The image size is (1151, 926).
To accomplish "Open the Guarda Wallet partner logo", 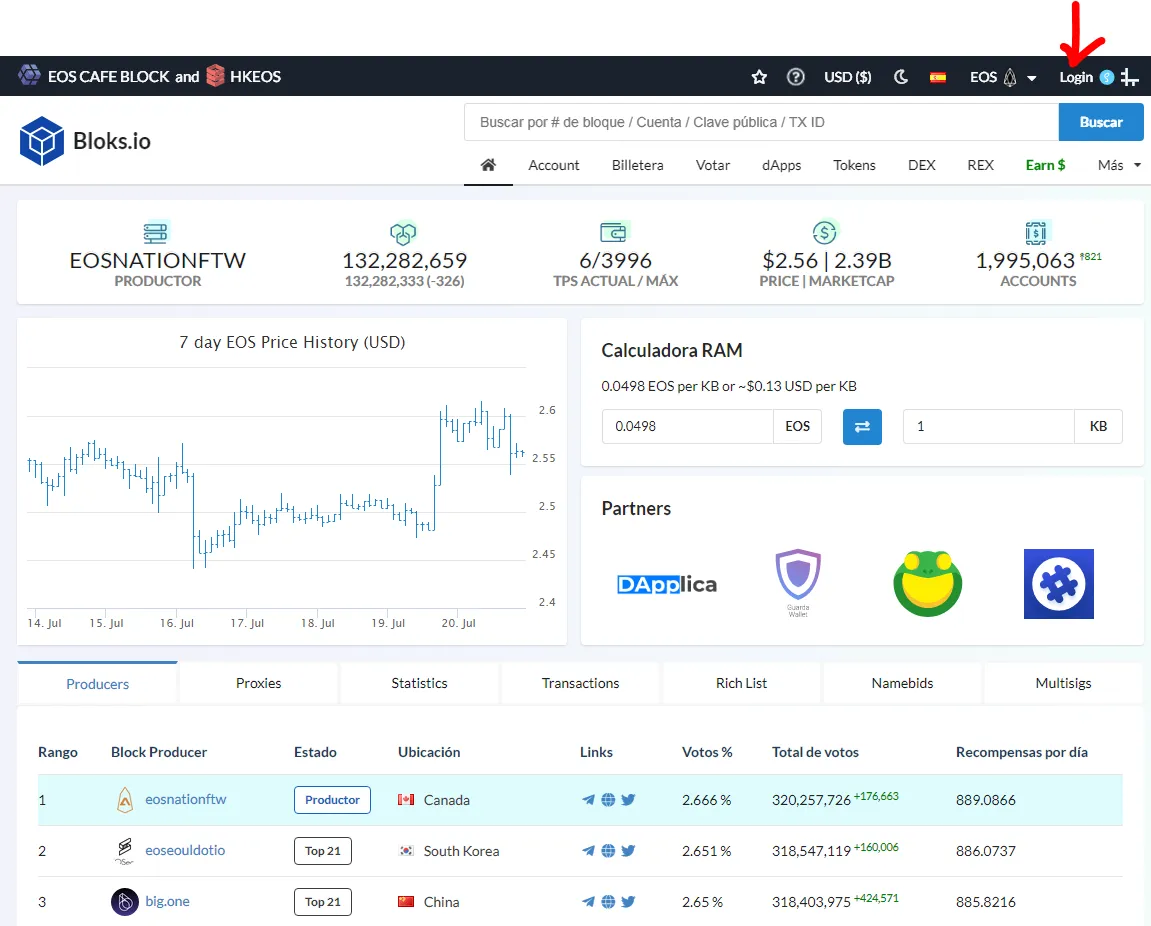I will 798,583.
